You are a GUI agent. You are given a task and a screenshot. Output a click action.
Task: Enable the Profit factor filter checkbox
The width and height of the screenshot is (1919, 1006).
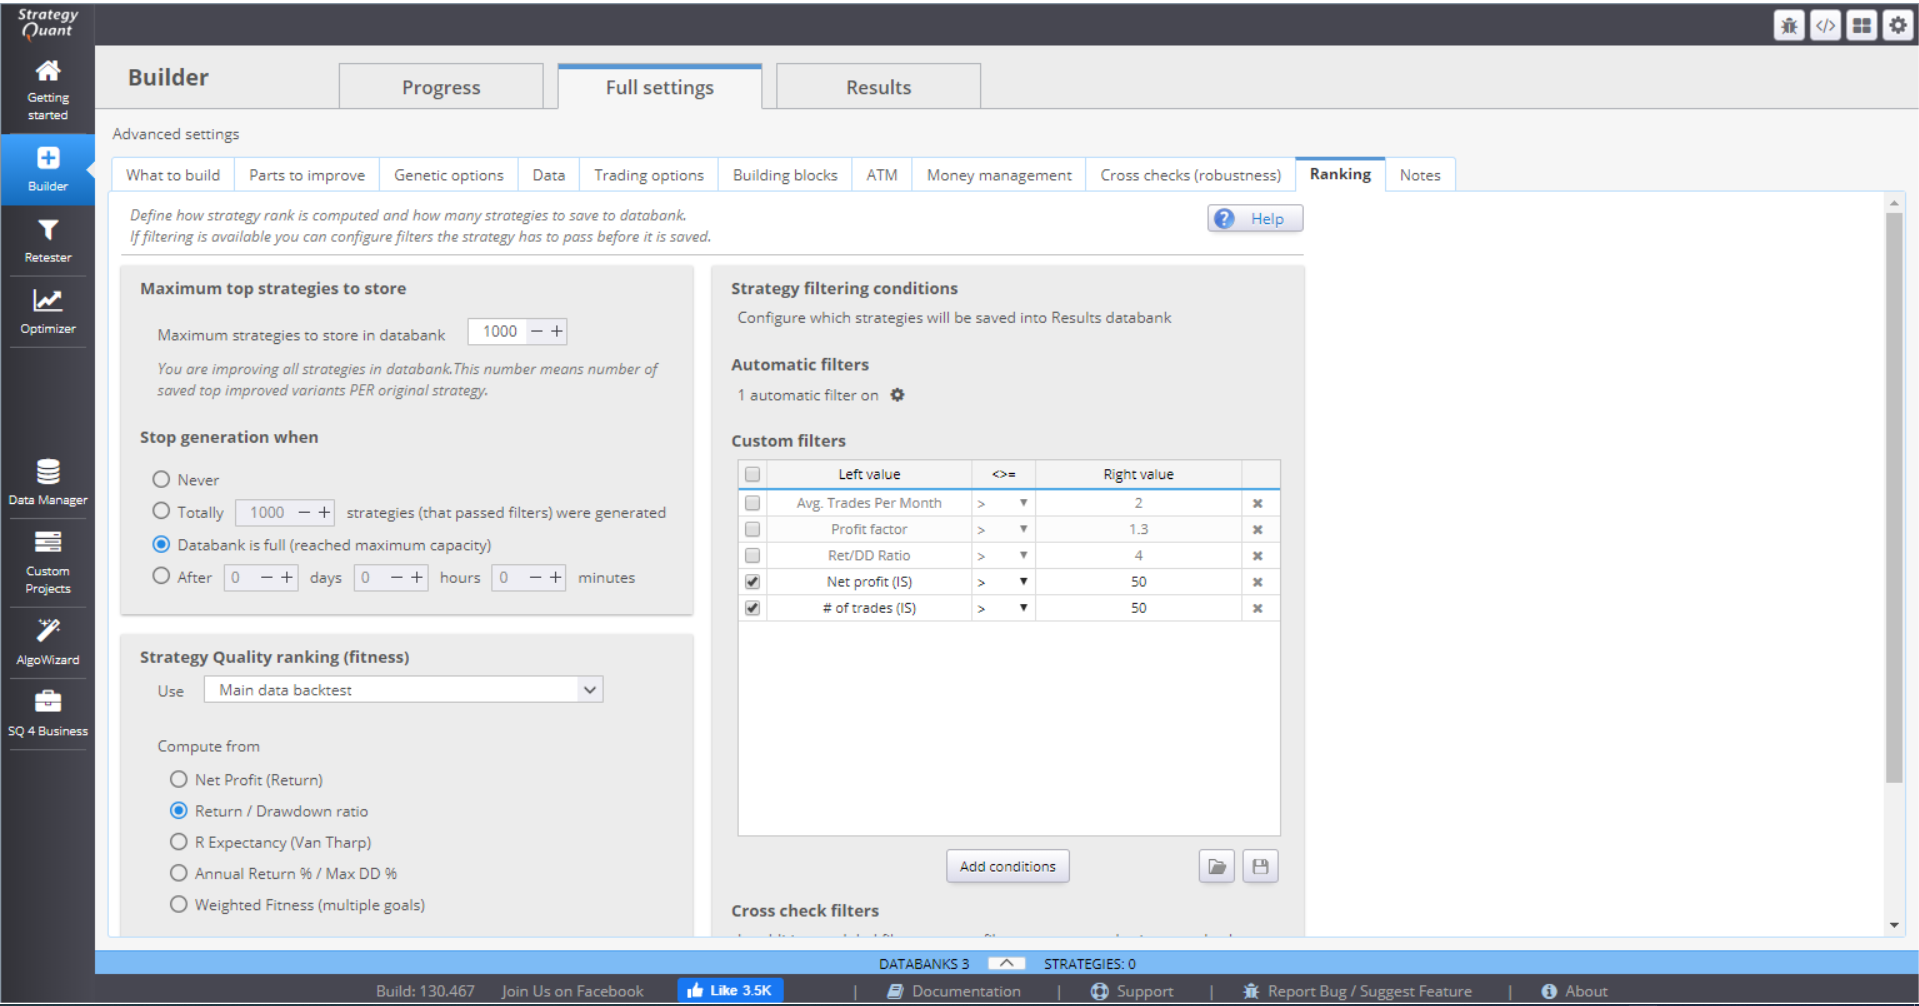point(752,529)
